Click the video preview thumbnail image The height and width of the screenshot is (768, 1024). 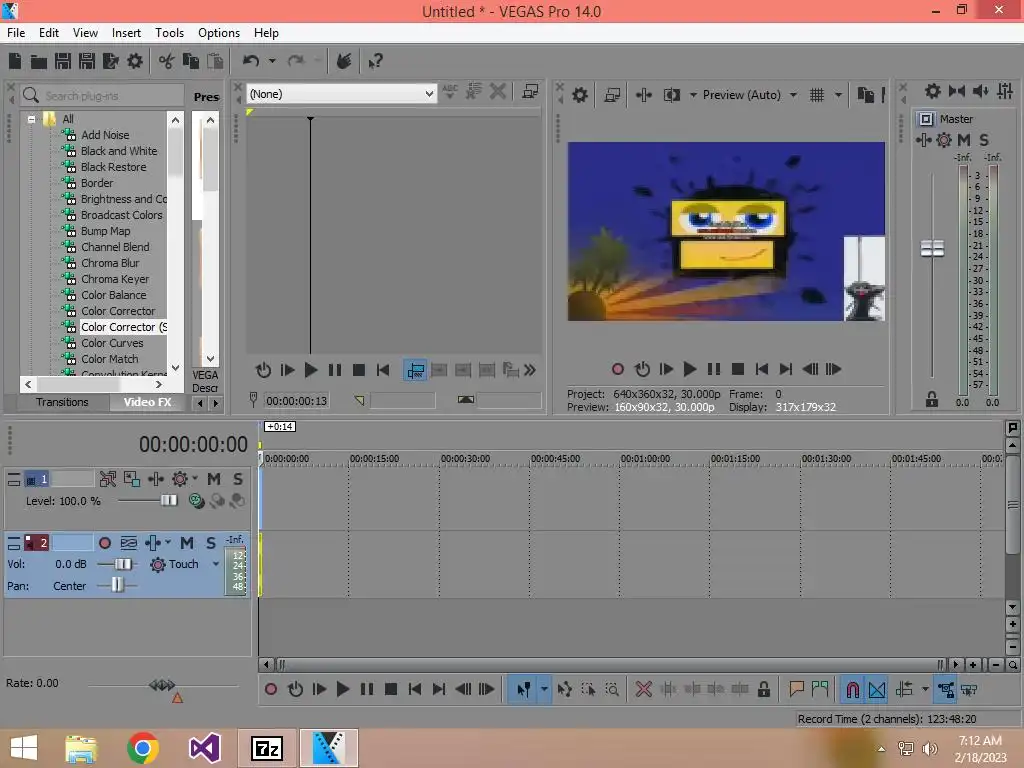click(726, 231)
